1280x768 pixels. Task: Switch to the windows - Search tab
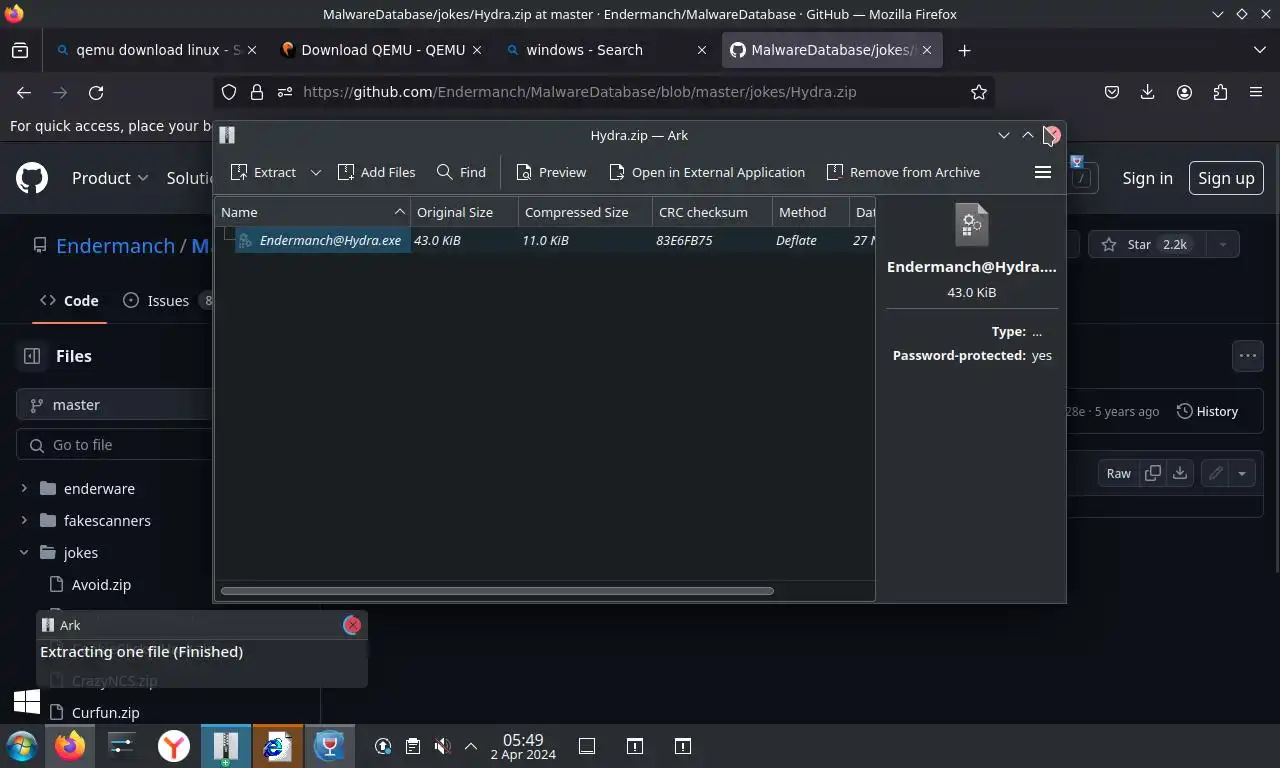coord(607,50)
